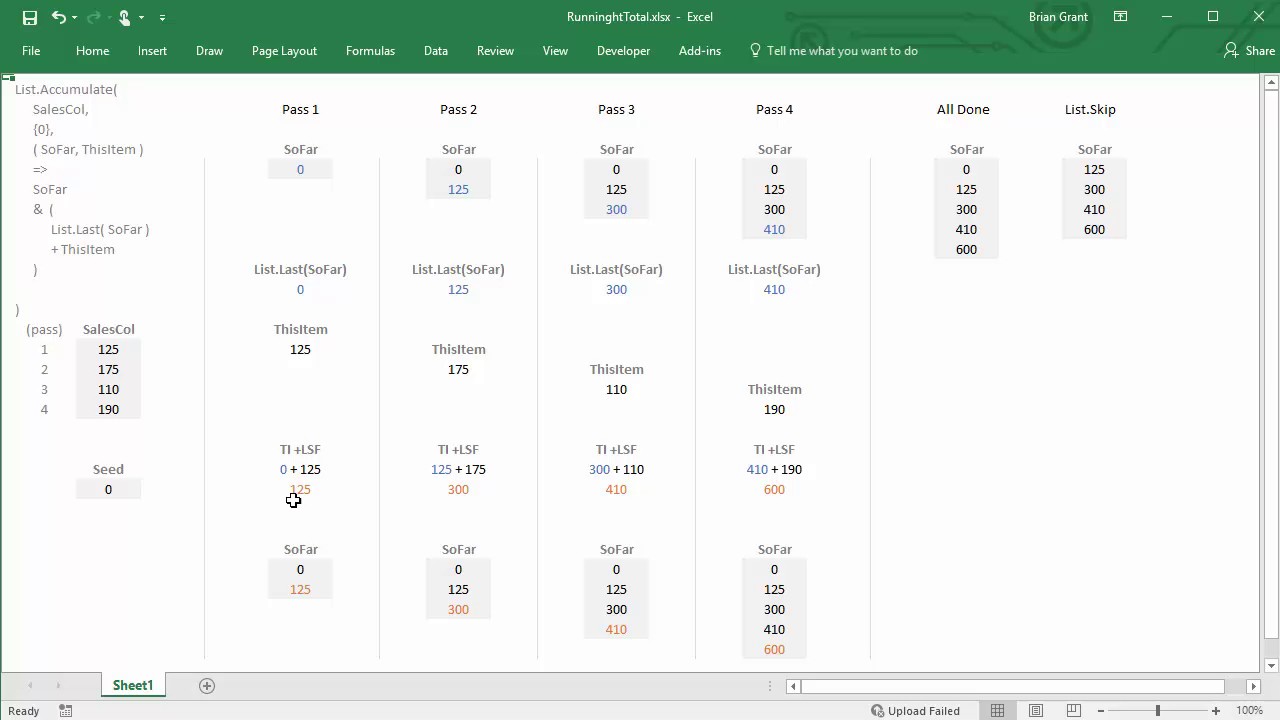Click the All Done heading cell

pyautogui.click(x=963, y=109)
